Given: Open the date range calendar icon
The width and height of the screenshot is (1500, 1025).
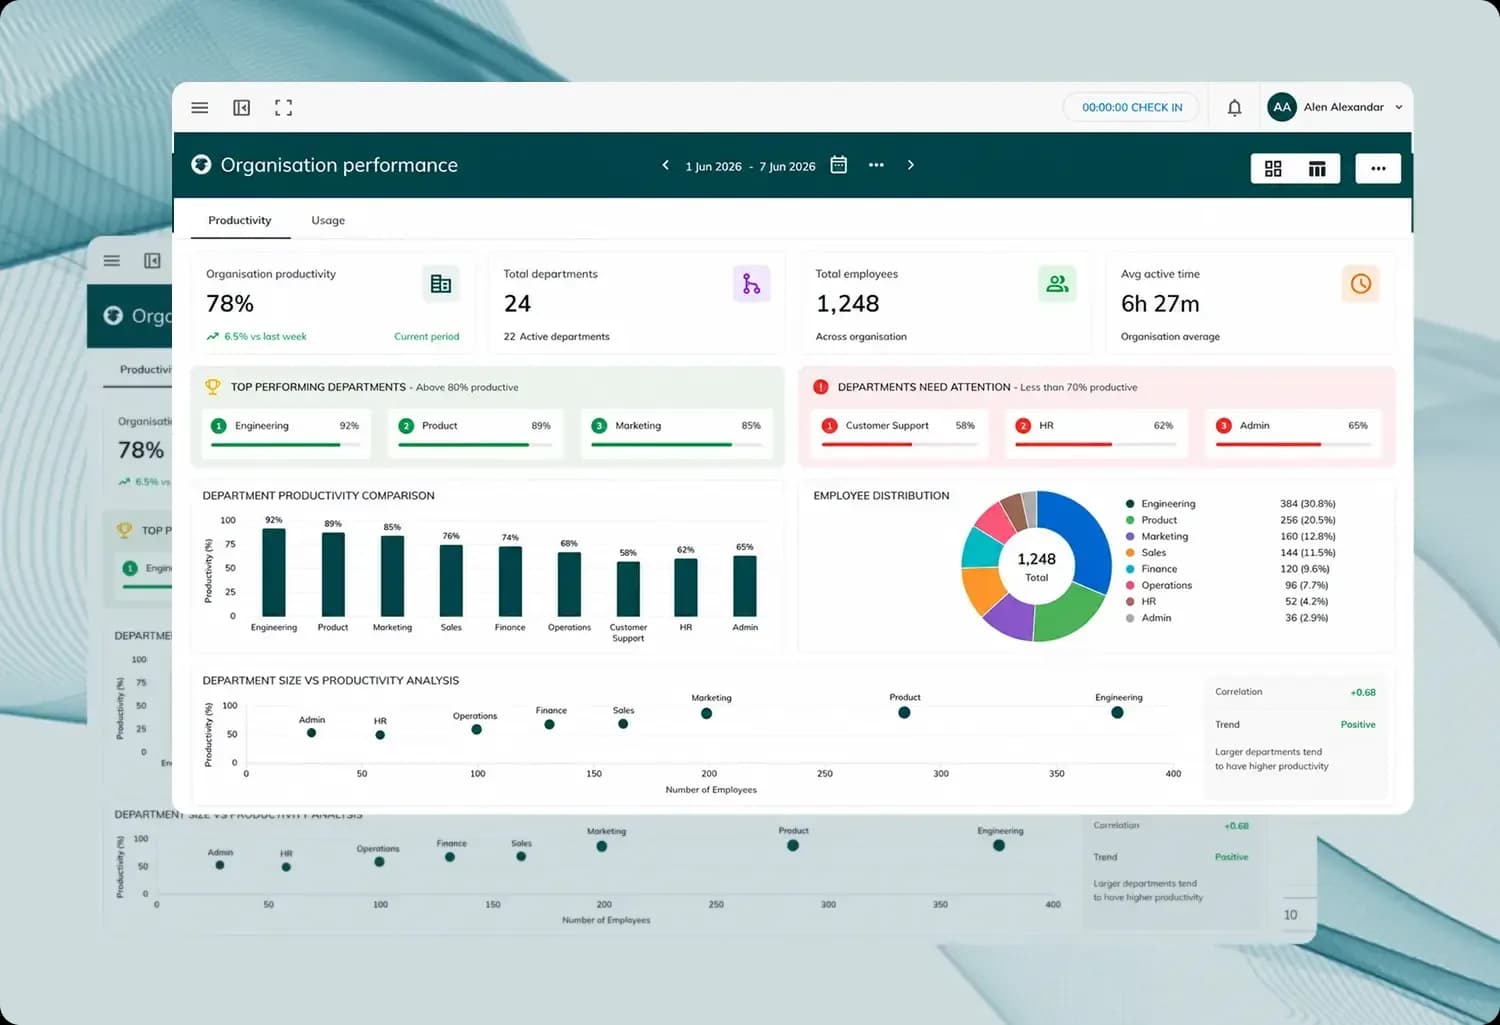Looking at the screenshot, I should [x=838, y=165].
